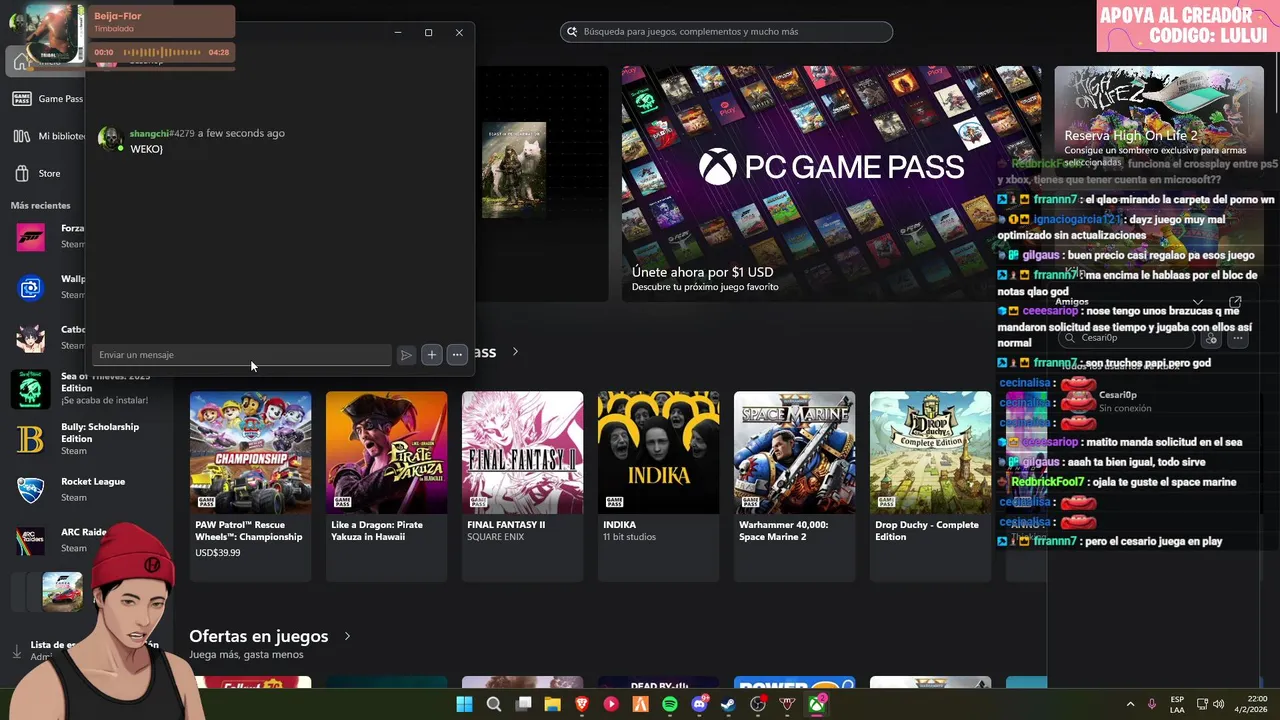Open OBS Studio from the taskbar
Viewport: 1280px width, 720px height.
(758, 704)
